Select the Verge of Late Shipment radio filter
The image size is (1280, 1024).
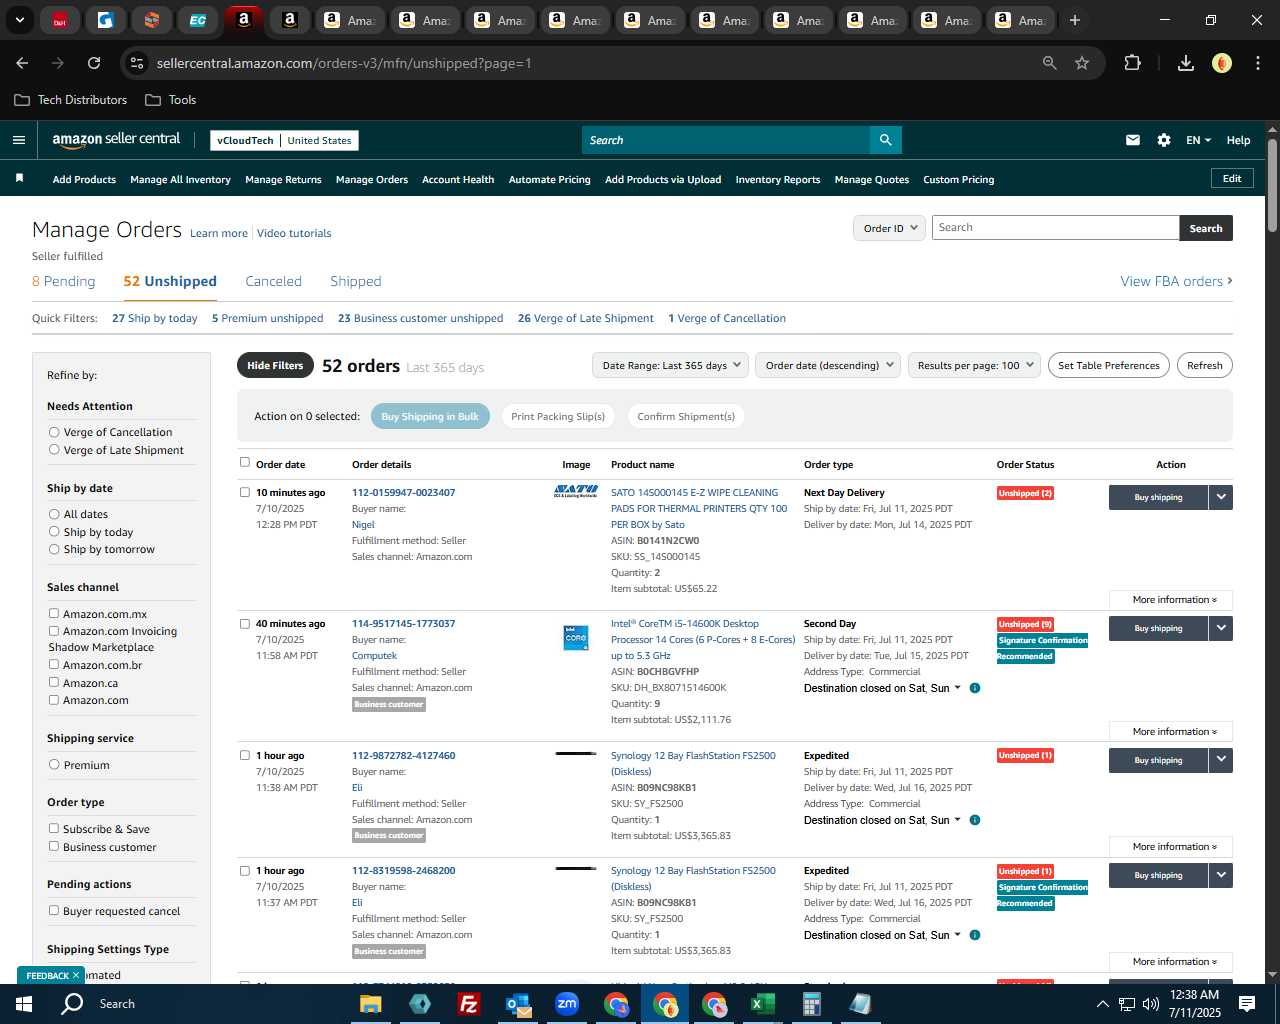coord(54,450)
